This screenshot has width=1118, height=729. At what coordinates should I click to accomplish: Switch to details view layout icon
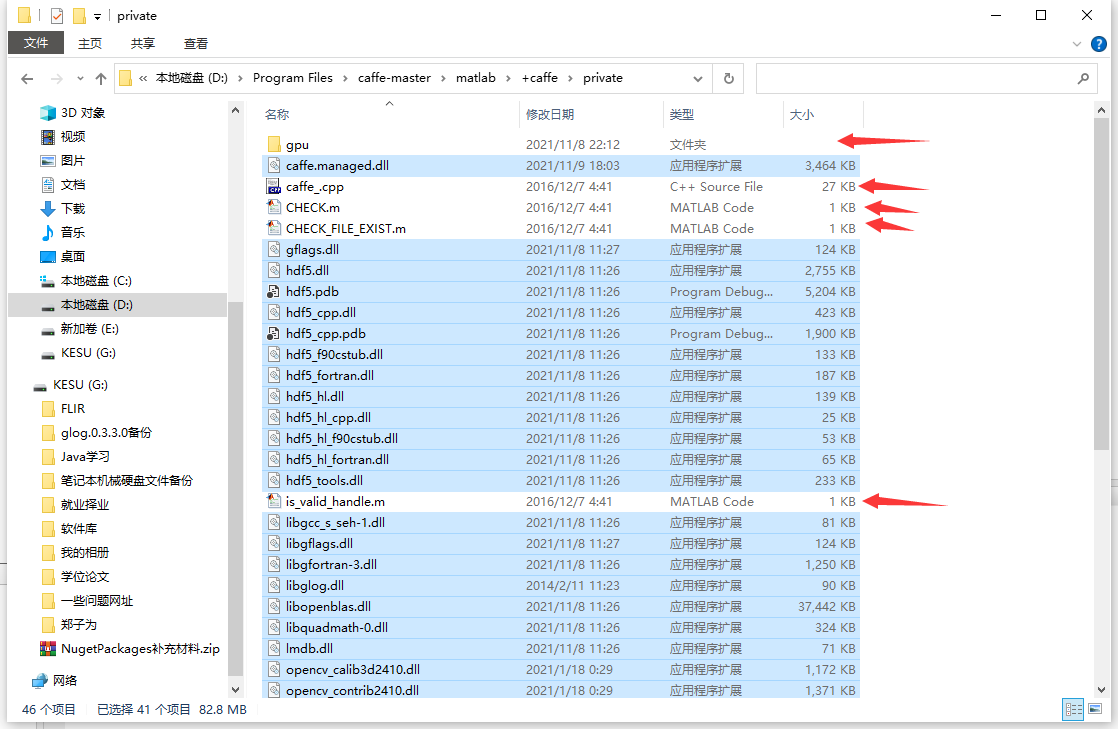click(1073, 708)
